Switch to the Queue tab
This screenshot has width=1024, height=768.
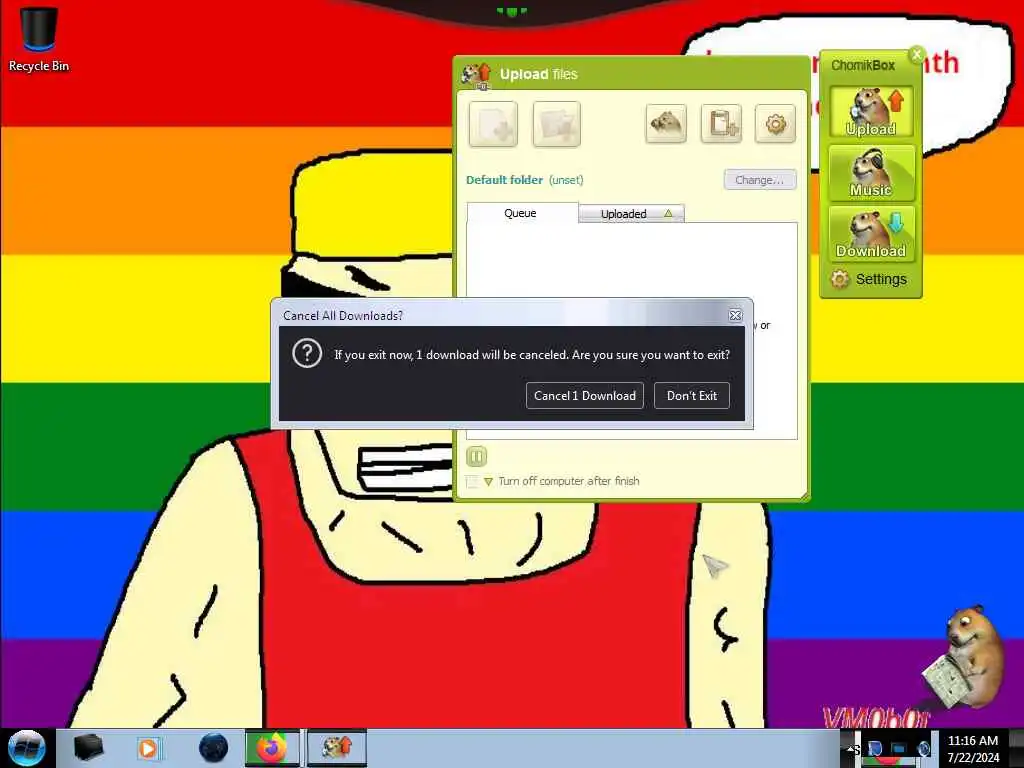tap(522, 213)
